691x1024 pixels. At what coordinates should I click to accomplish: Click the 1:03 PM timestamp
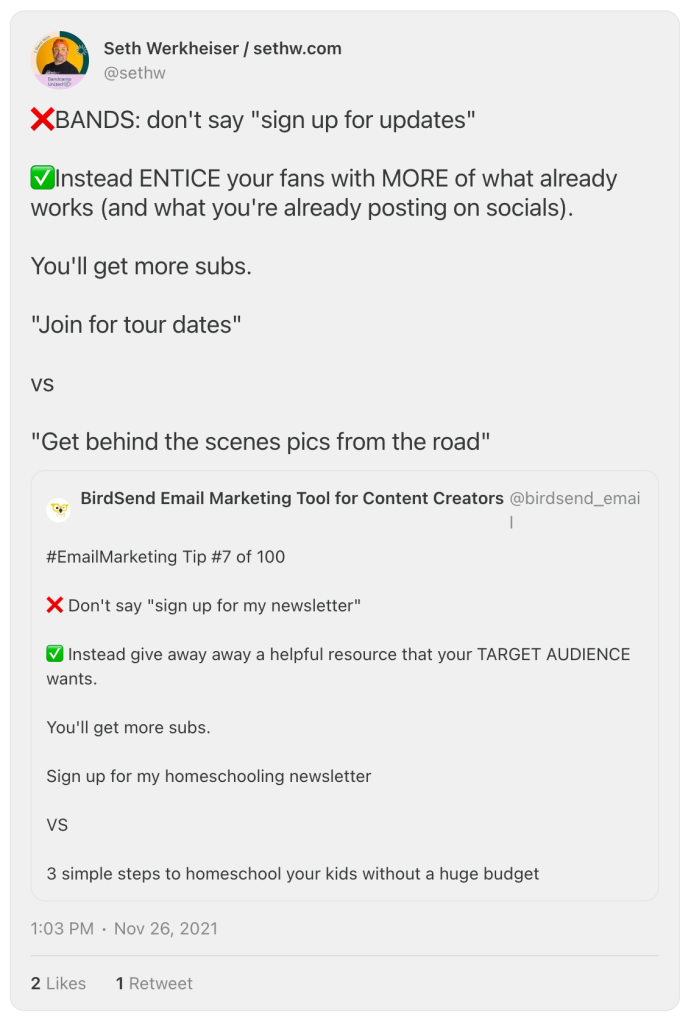62,929
